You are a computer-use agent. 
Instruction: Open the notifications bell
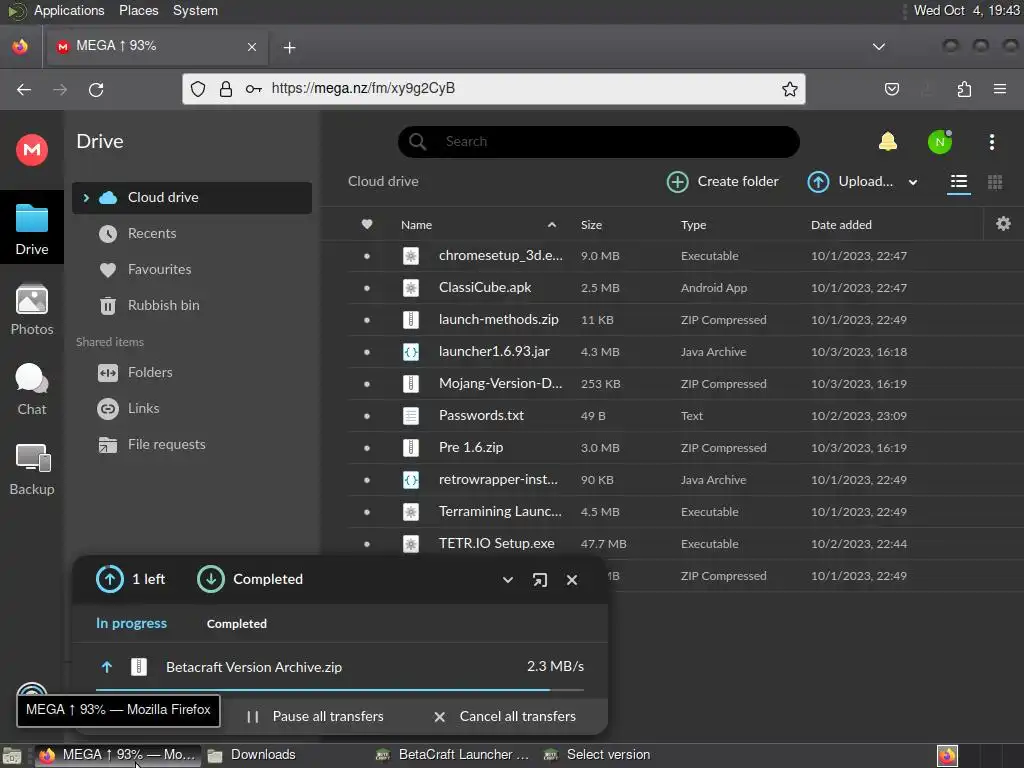pyautogui.click(x=888, y=142)
